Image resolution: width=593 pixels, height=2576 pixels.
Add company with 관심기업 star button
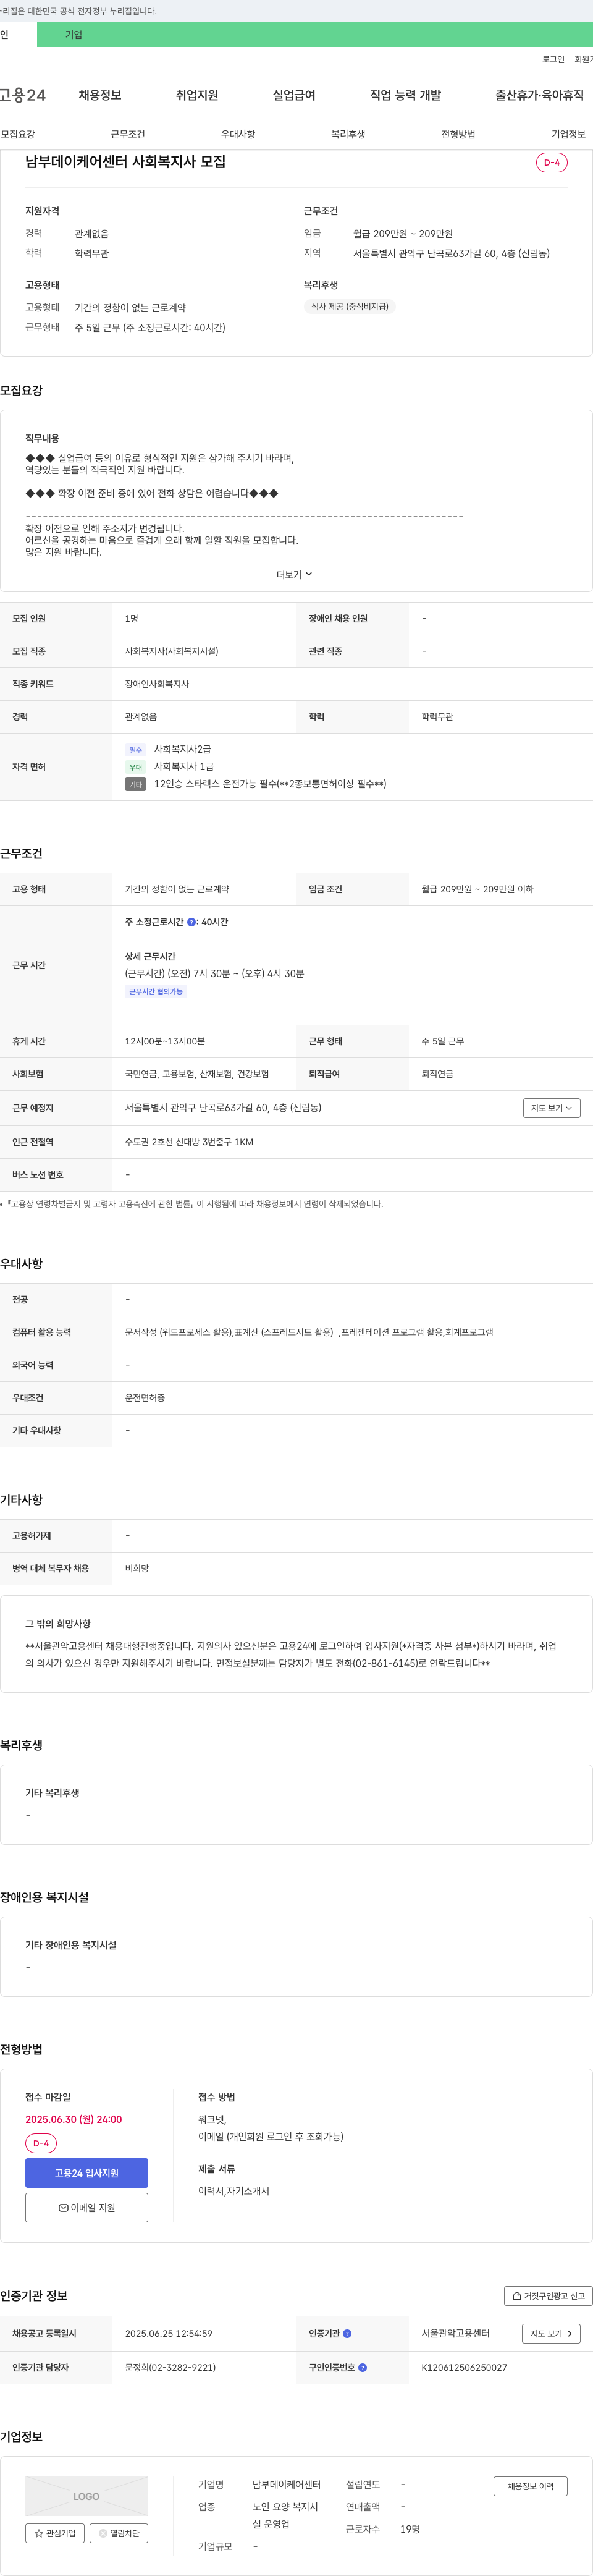(55, 2533)
